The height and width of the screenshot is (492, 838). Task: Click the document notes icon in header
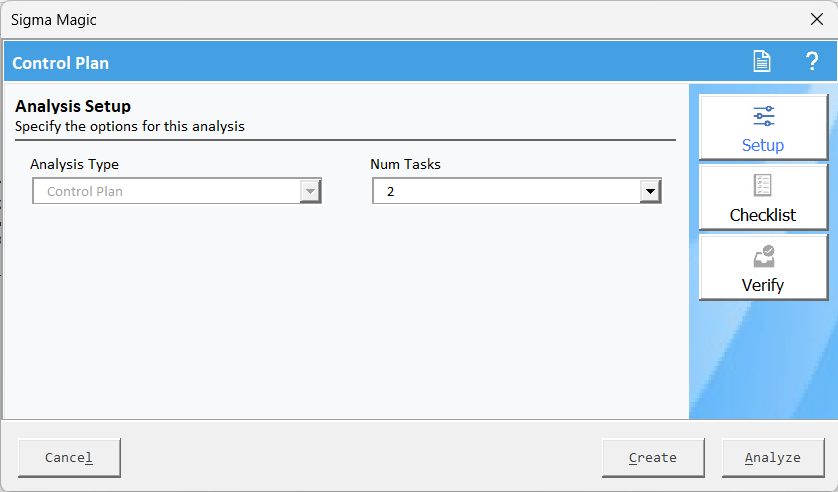(x=762, y=62)
